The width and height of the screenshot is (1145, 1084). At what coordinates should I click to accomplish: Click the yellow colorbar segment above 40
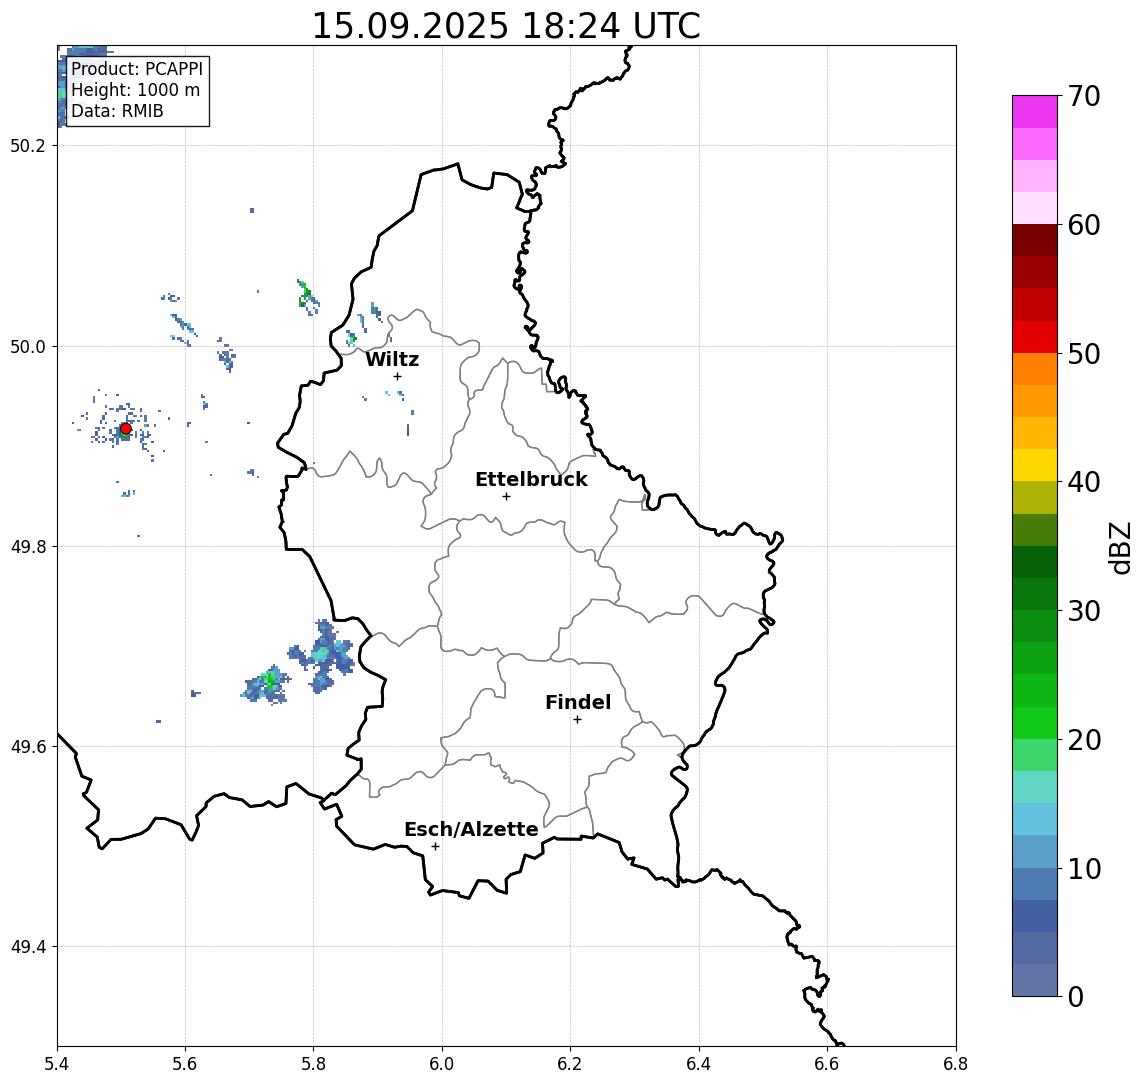(x=1035, y=465)
